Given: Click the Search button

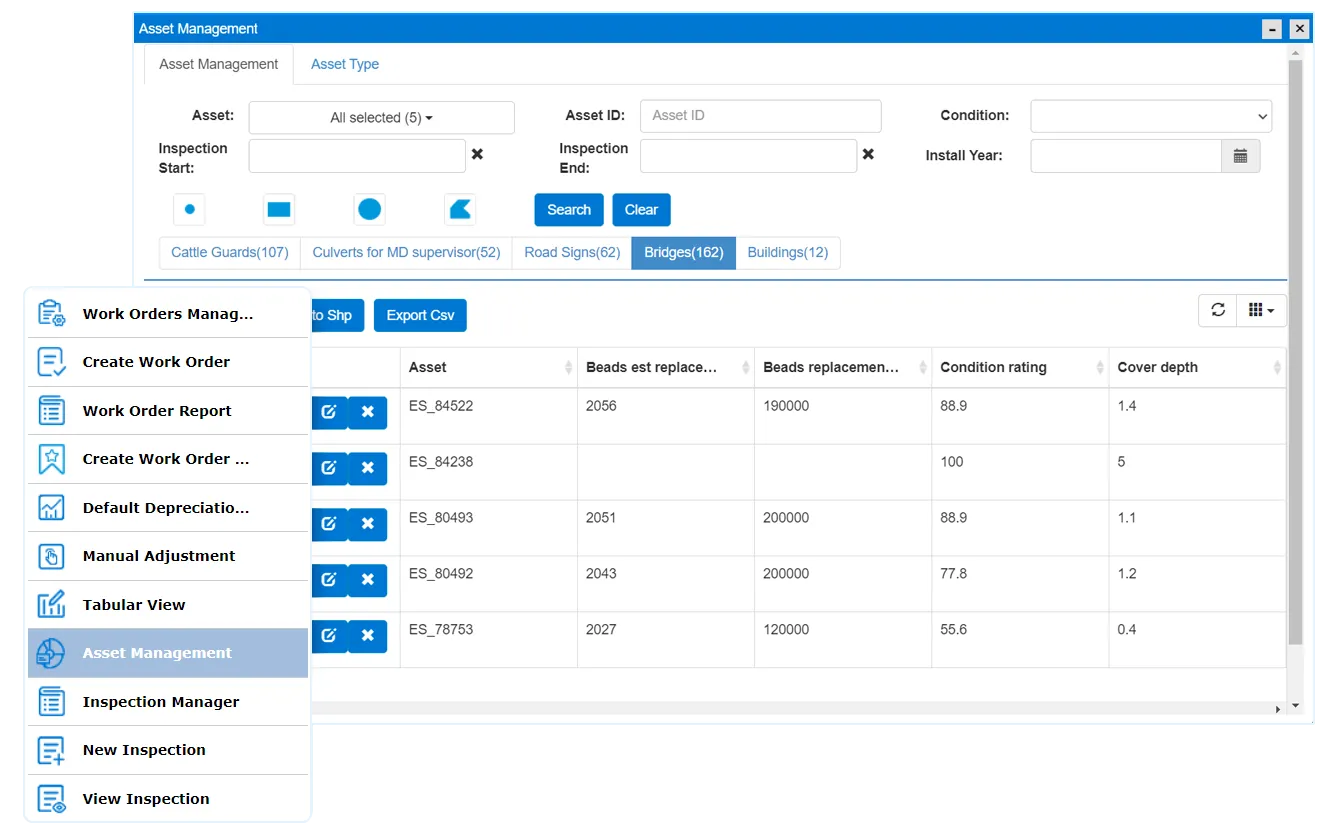Looking at the screenshot, I should tap(569, 210).
